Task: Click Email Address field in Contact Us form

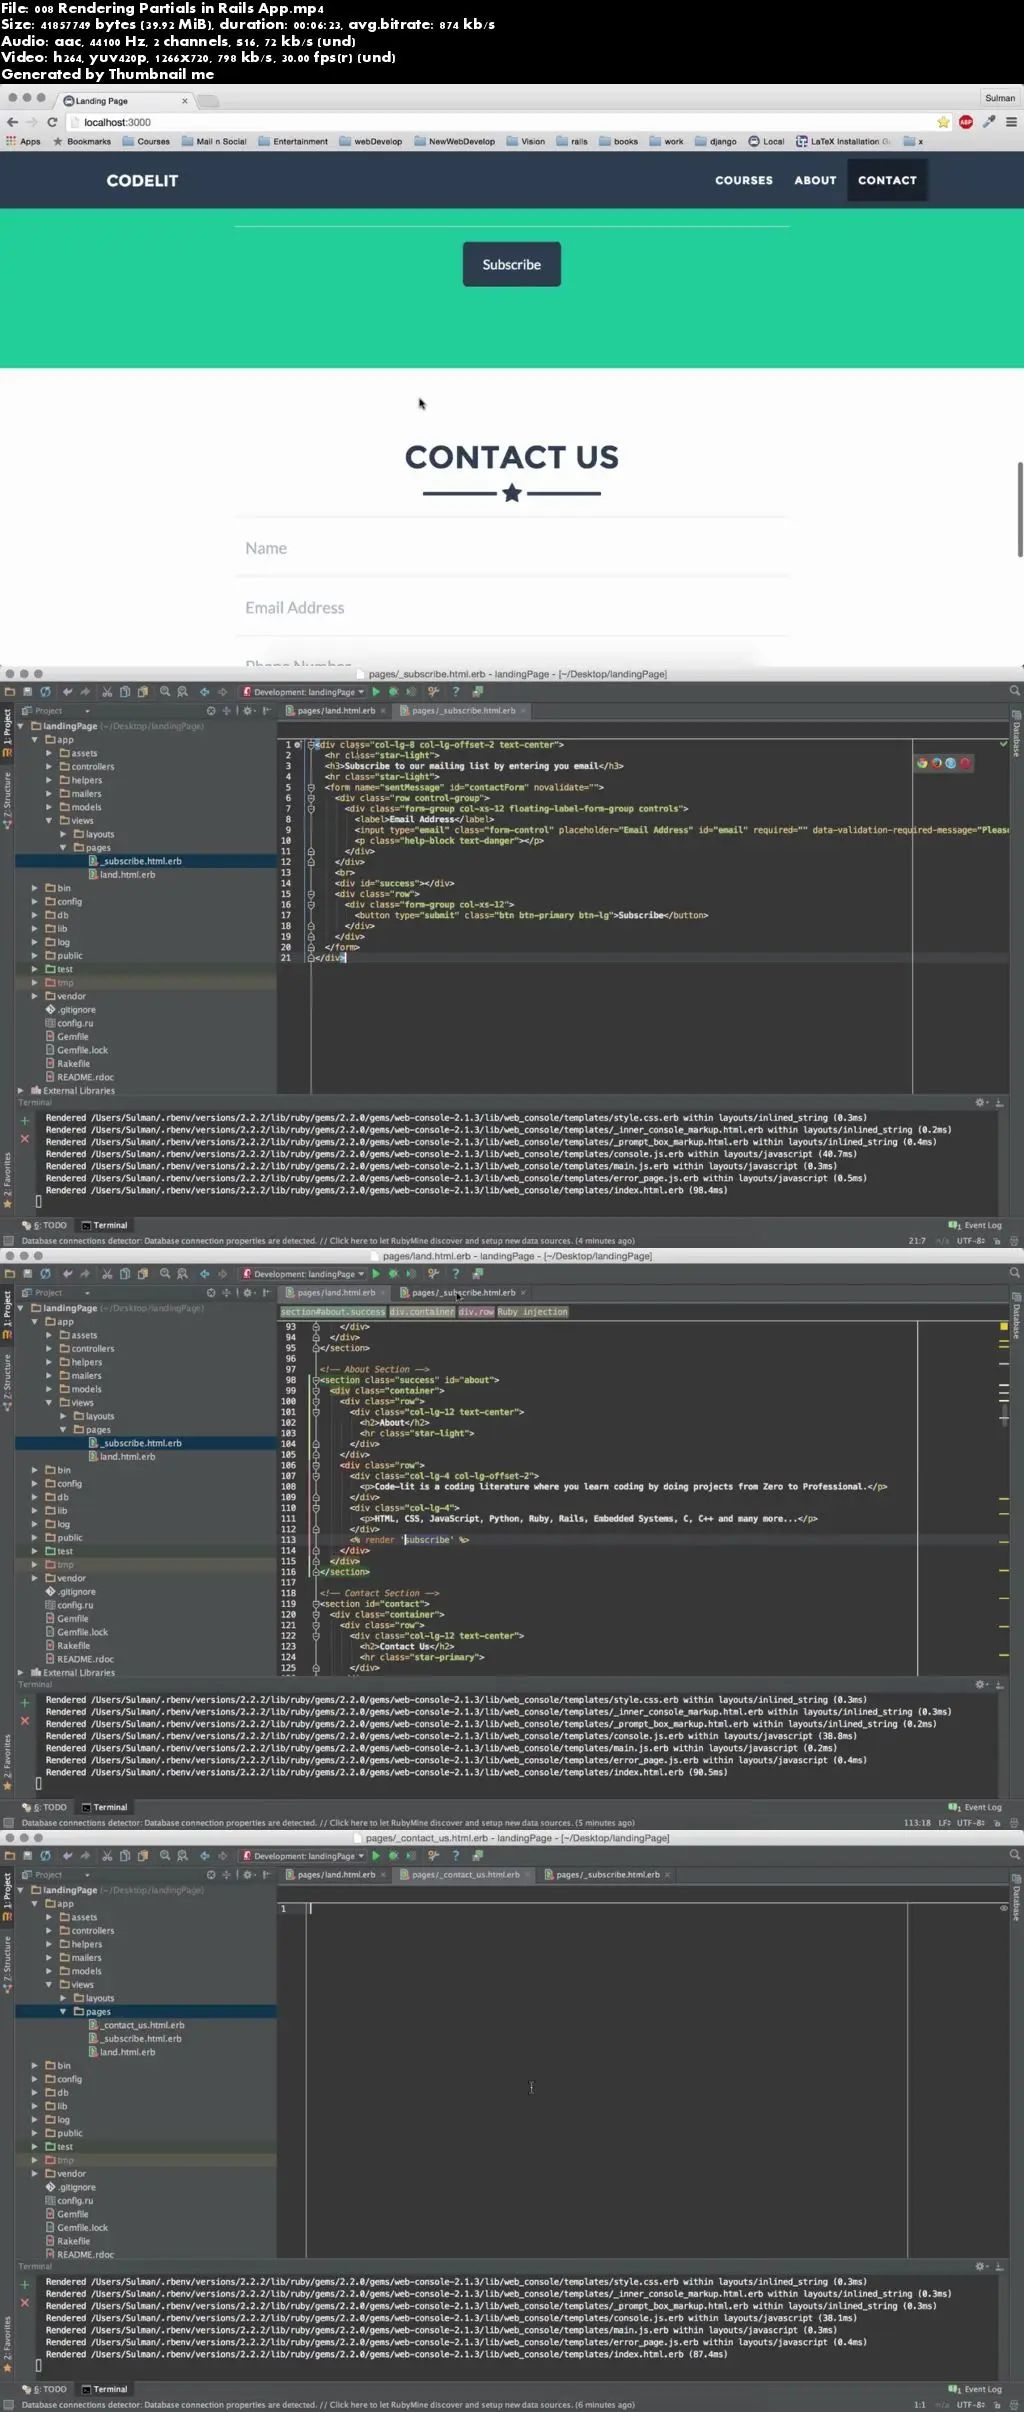Action: point(512,607)
